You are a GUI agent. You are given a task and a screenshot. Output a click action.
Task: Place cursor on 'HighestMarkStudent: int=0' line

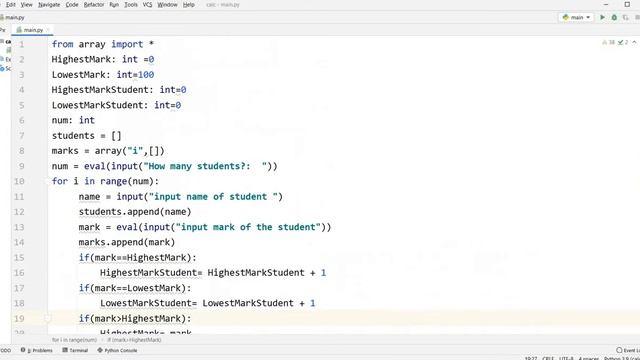(119, 90)
